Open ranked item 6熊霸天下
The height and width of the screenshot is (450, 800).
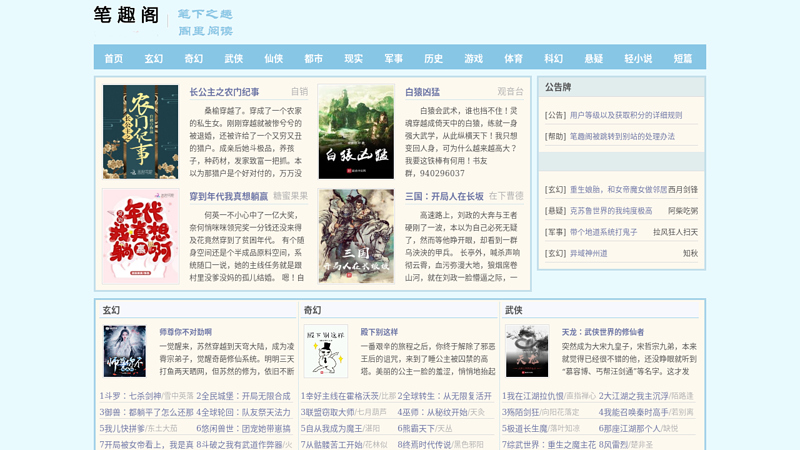click(416, 429)
